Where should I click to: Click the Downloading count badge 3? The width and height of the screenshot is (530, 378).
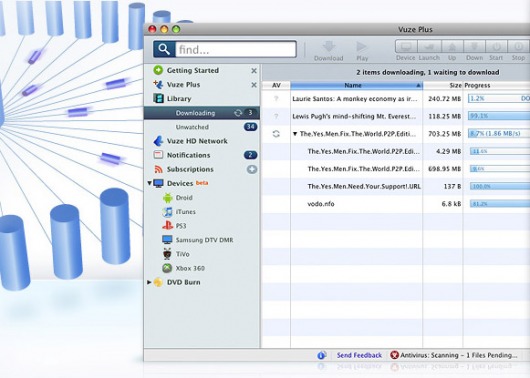[250, 113]
